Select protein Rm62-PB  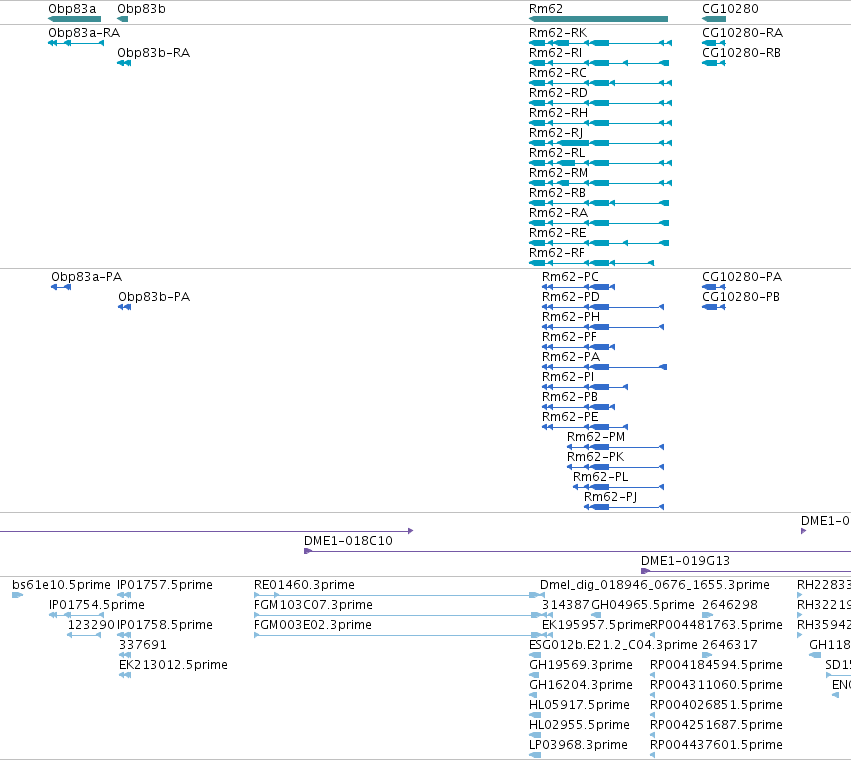point(579,407)
